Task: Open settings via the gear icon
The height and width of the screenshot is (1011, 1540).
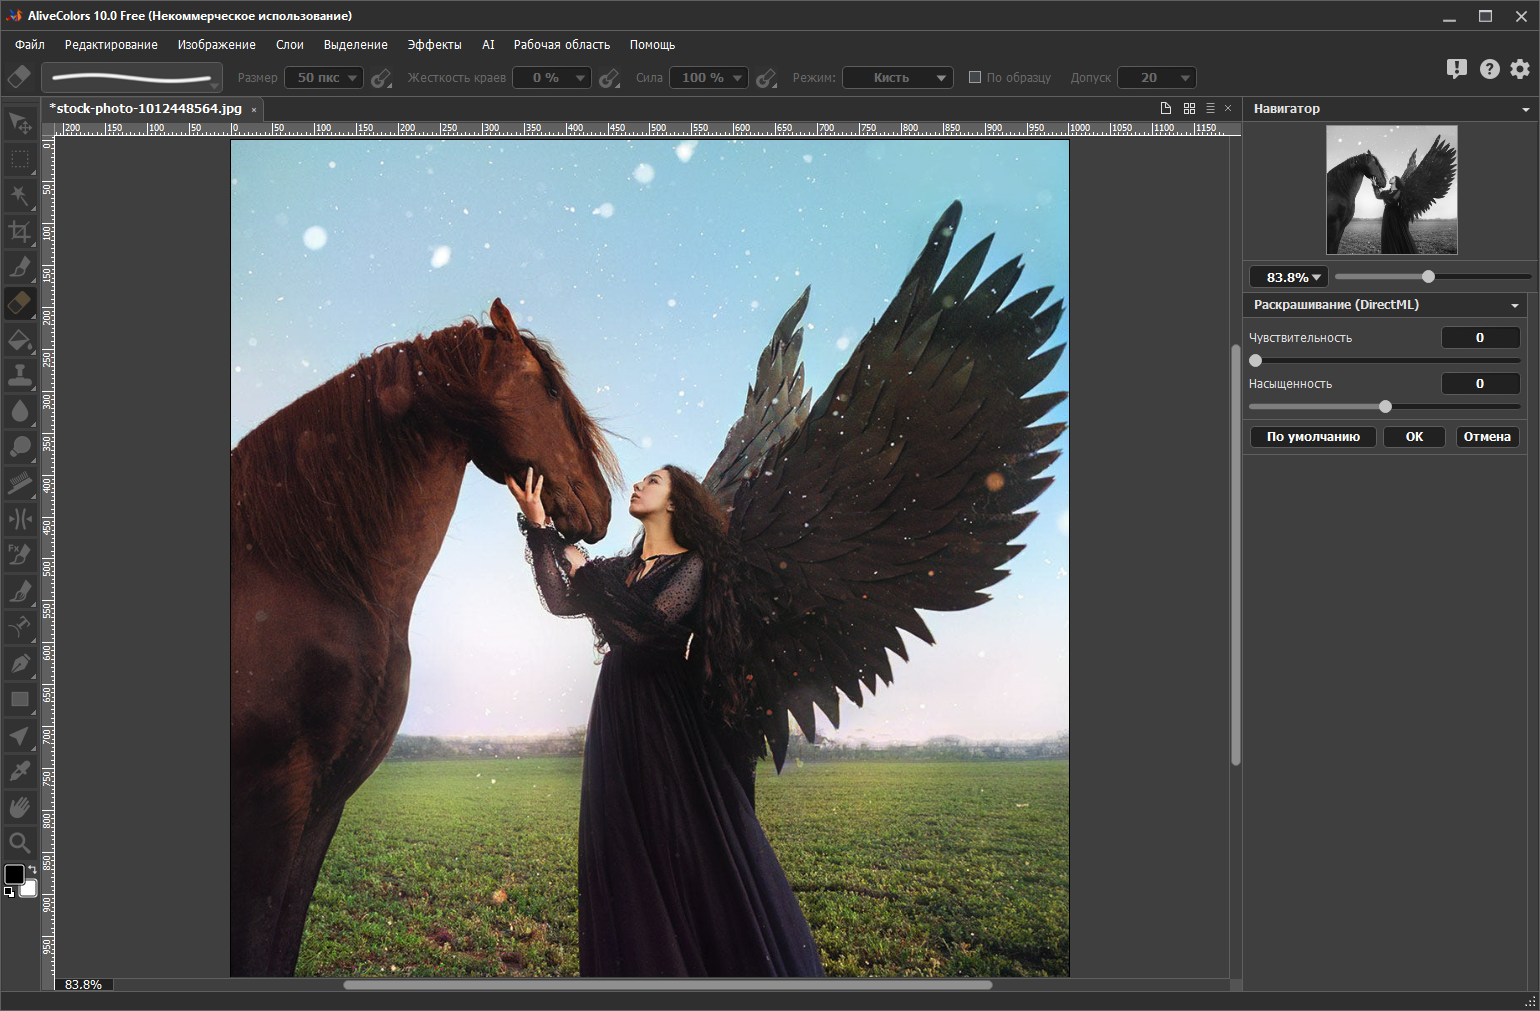Action: click(1520, 69)
